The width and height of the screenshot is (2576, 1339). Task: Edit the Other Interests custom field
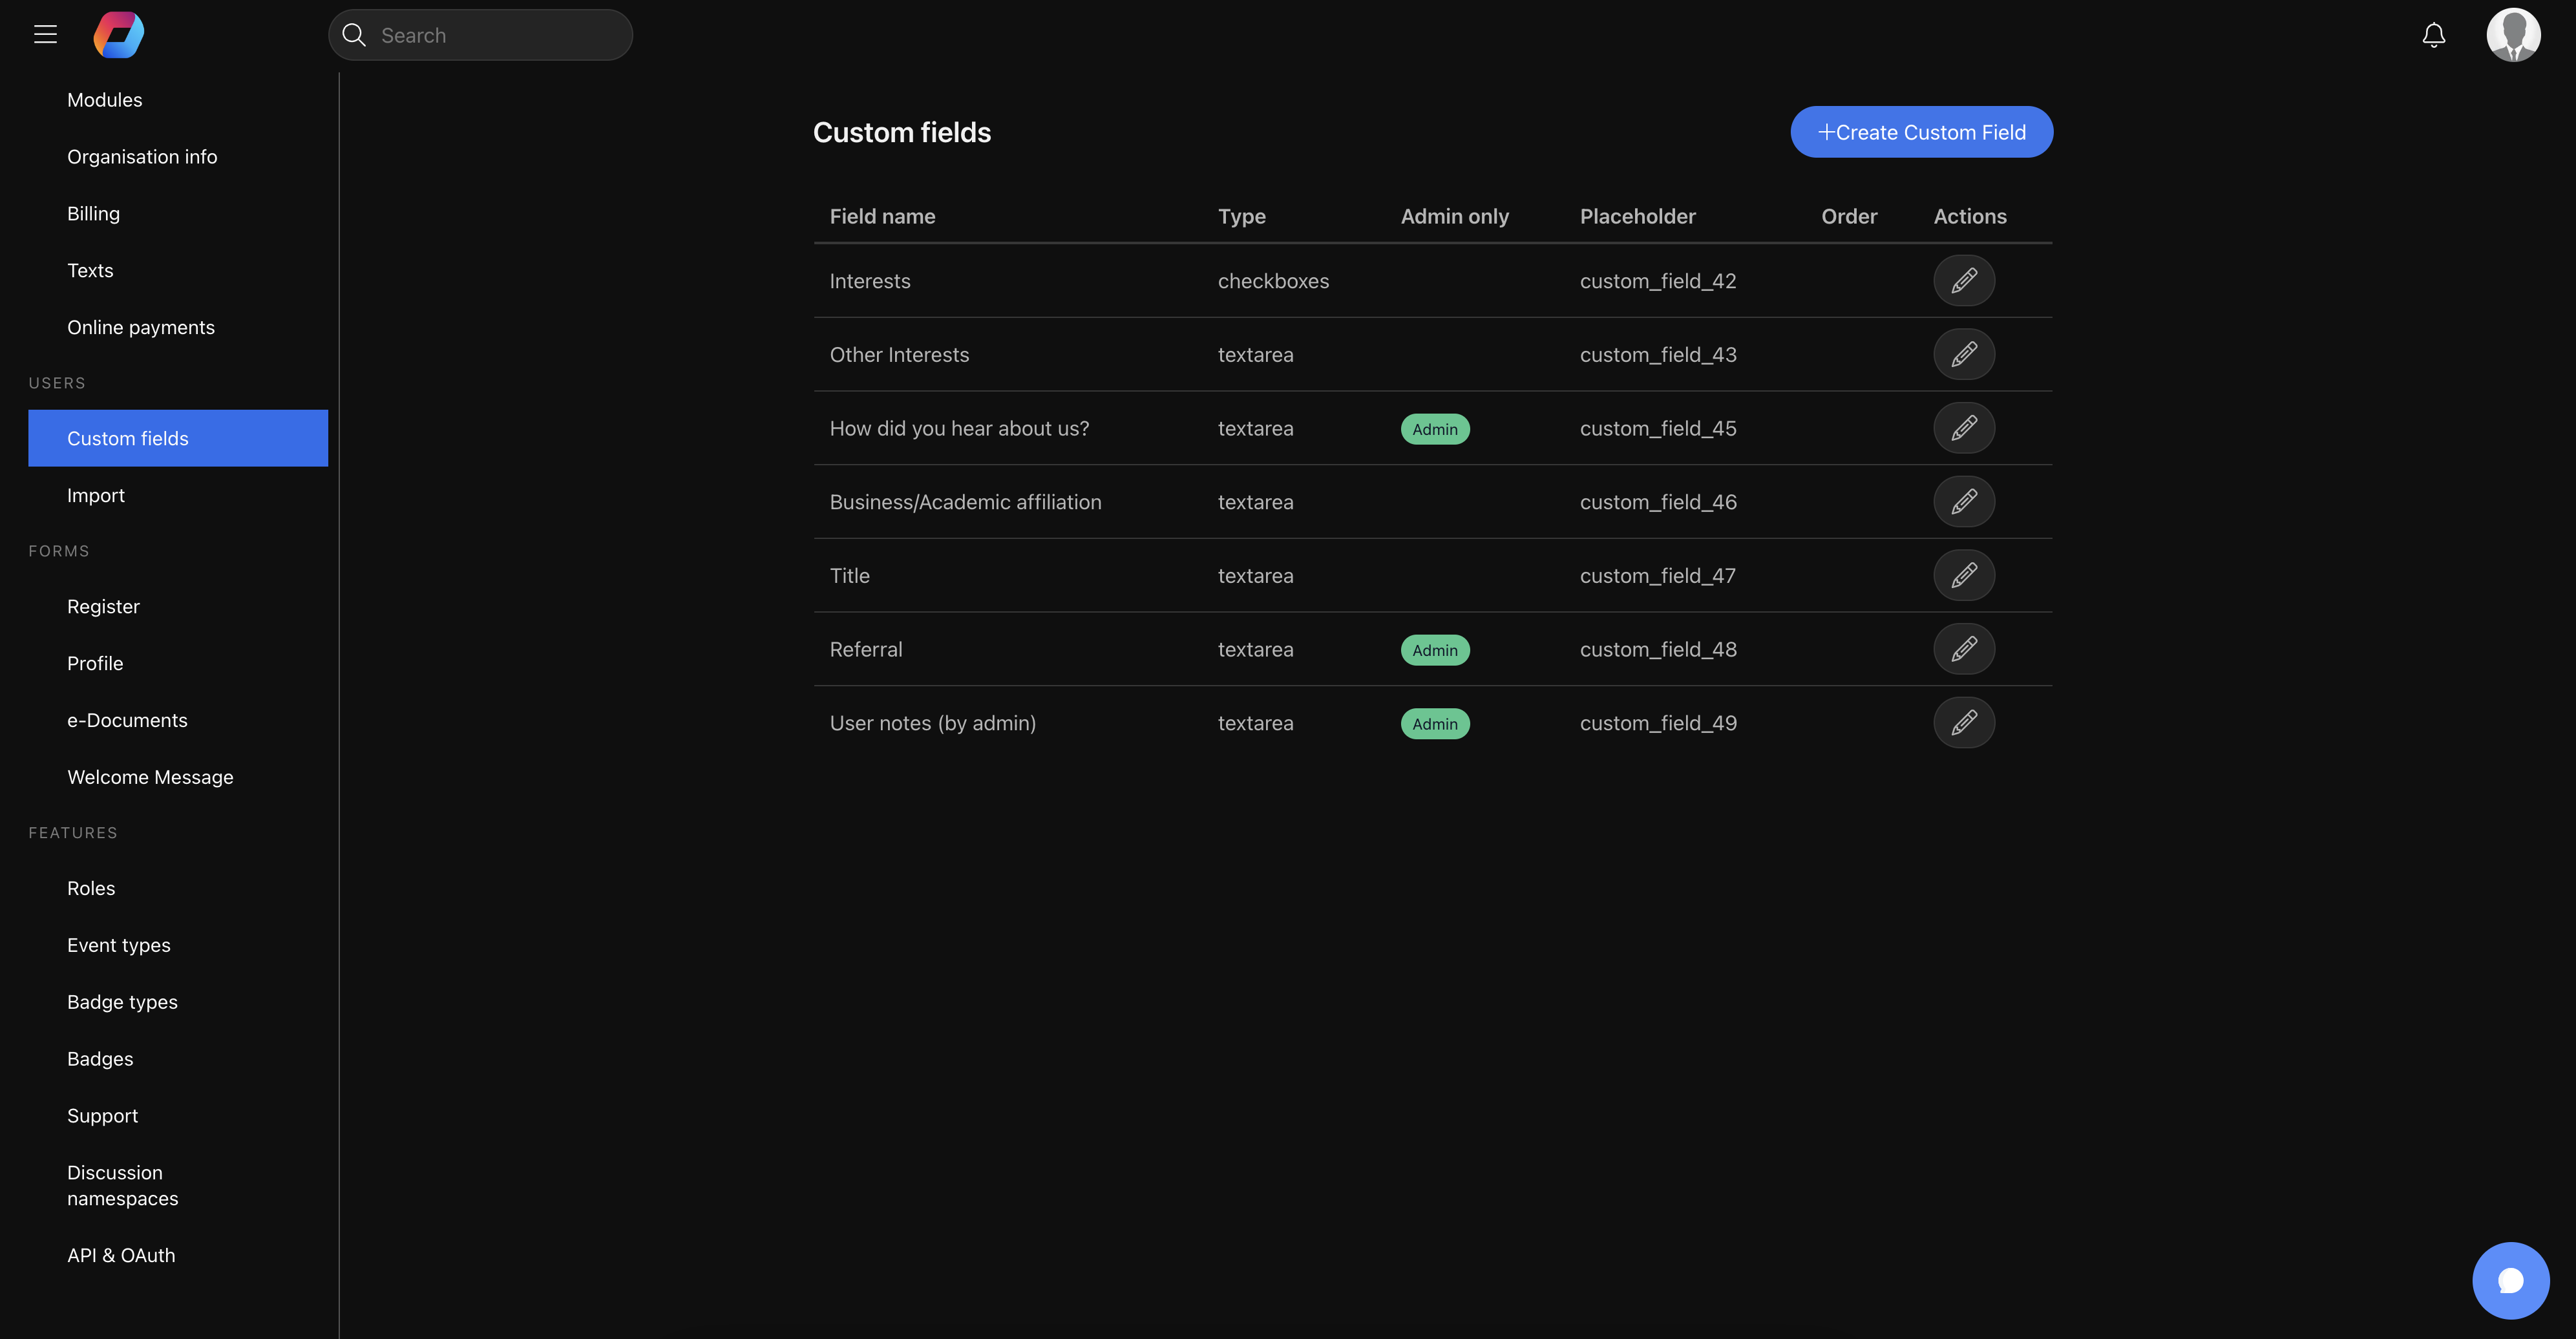coord(1963,355)
